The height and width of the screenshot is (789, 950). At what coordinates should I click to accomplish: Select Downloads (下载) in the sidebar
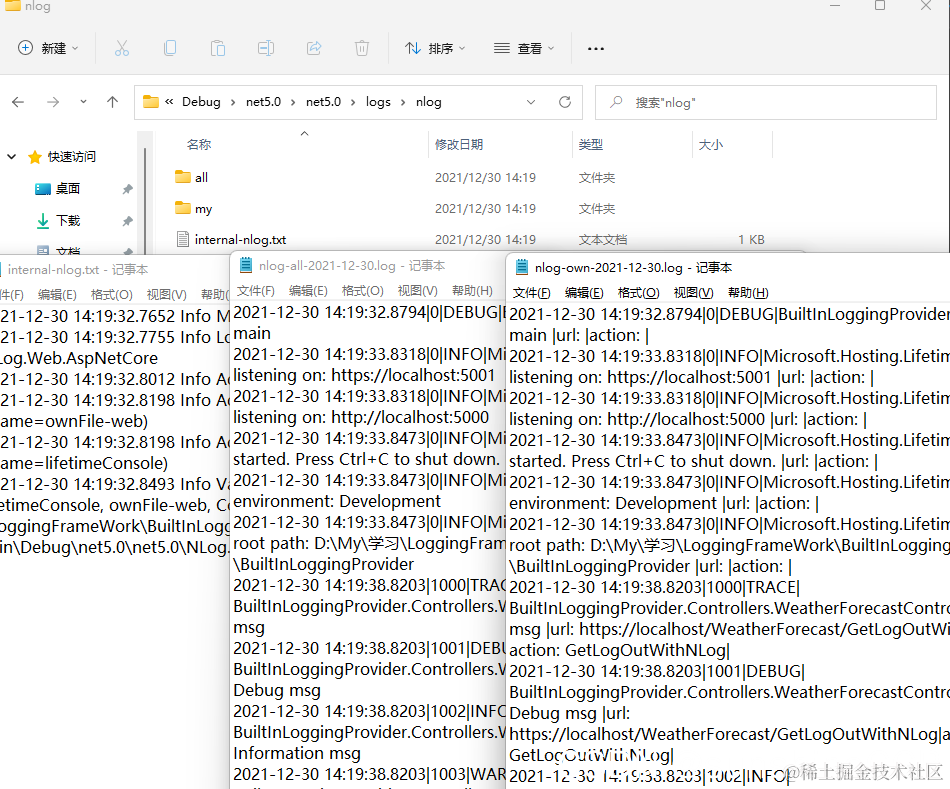pos(68,221)
